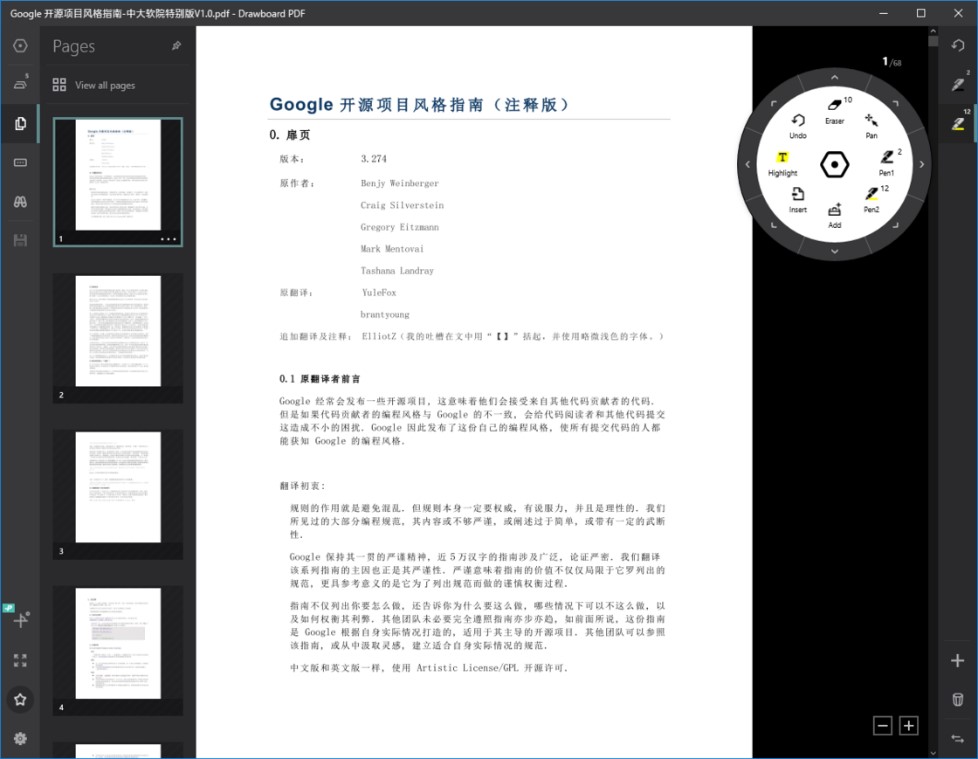Select page 4 thumbnail
The height and width of the screenshot is (759, 978).
118,650
